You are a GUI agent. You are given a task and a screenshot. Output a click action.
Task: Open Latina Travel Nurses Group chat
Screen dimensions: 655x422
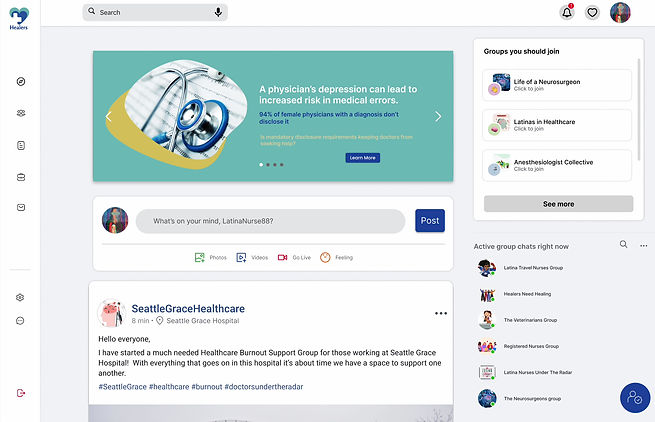(520, 268)
